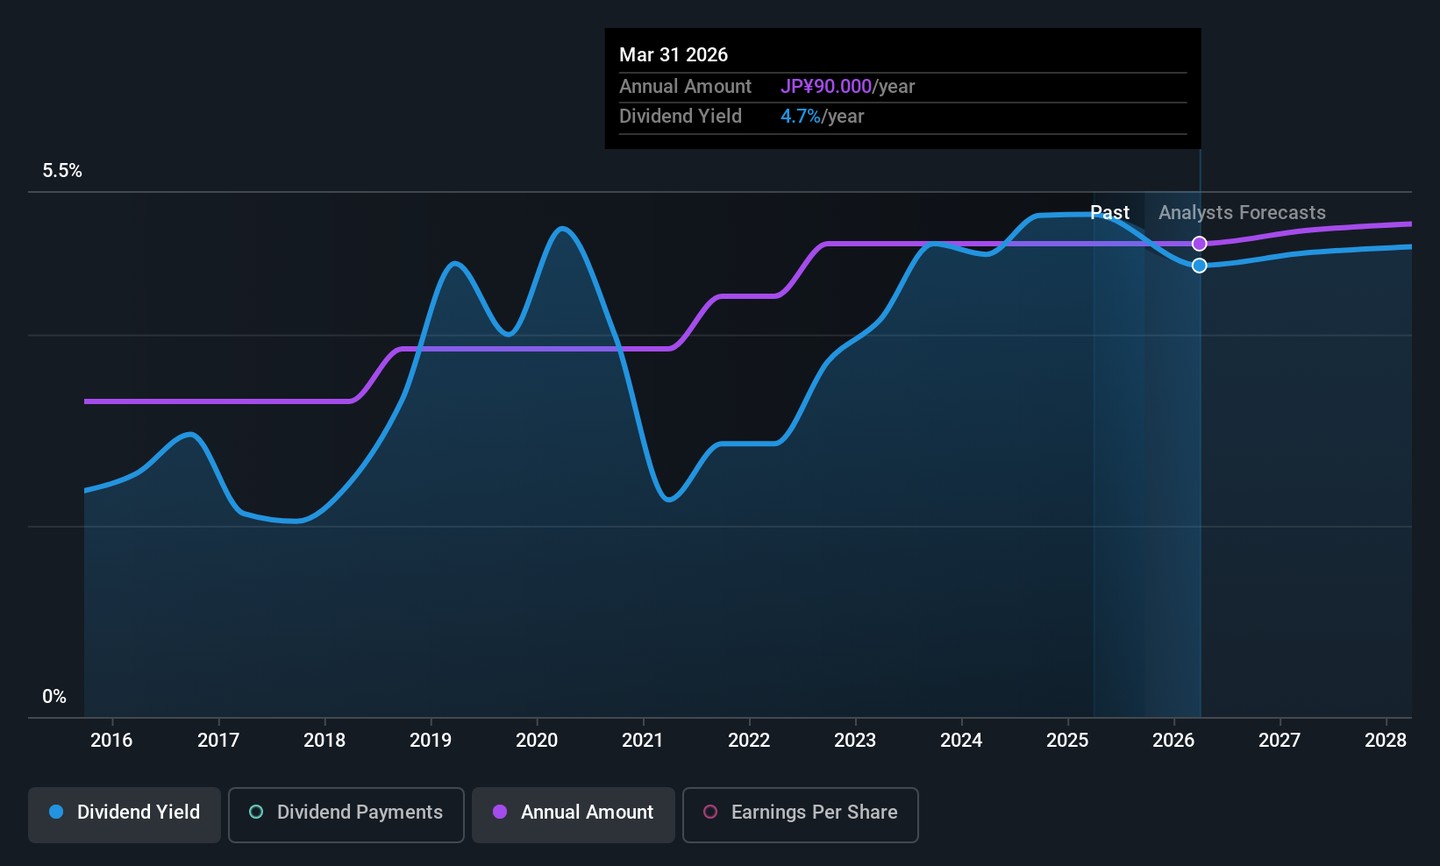Click the Past label on chart
1440x866 pixels.
[1109, 213]
